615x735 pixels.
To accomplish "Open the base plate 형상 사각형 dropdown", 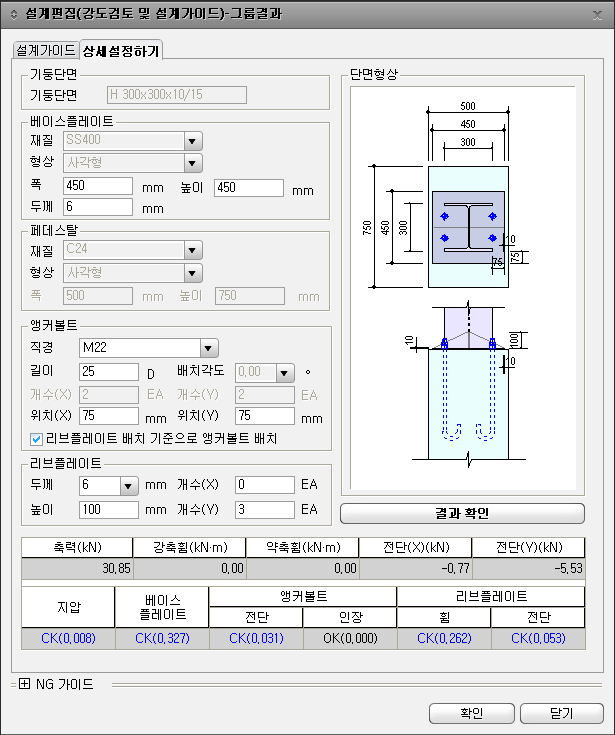I will (192, 163).
